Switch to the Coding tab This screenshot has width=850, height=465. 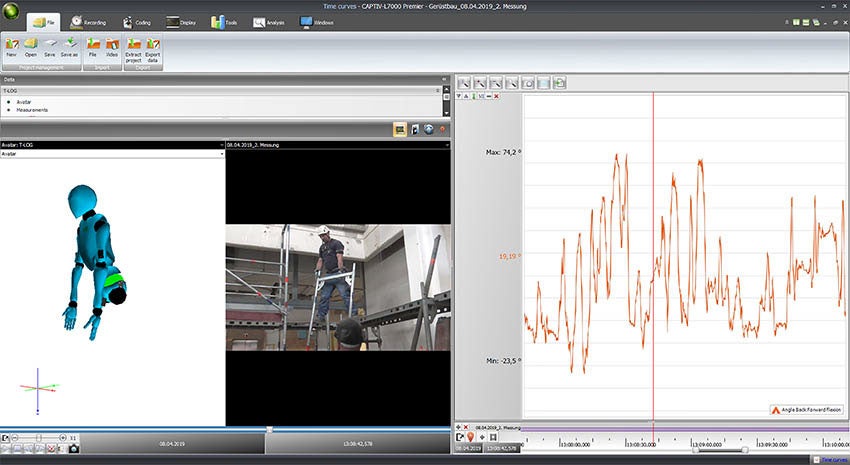[x=137, y=22]
